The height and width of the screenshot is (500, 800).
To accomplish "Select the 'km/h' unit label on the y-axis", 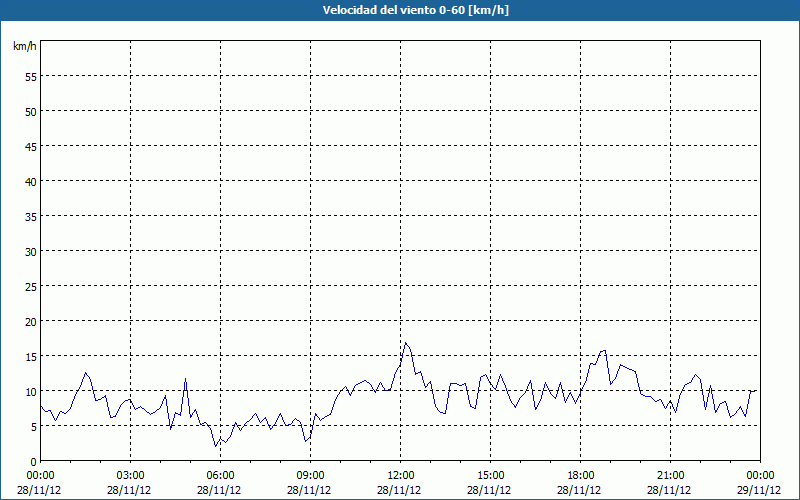I will click(25, 46).
